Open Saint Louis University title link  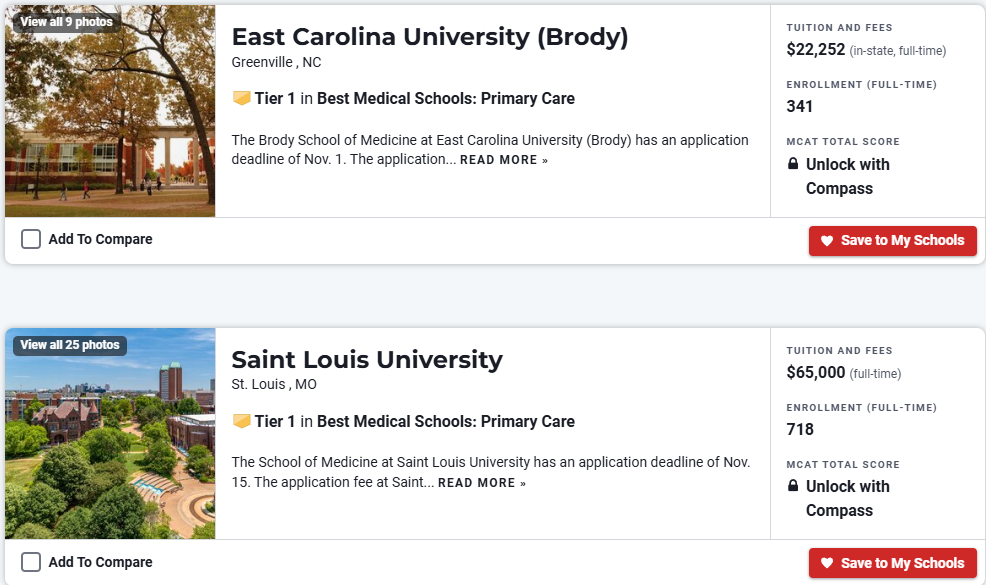click(367, 359)
